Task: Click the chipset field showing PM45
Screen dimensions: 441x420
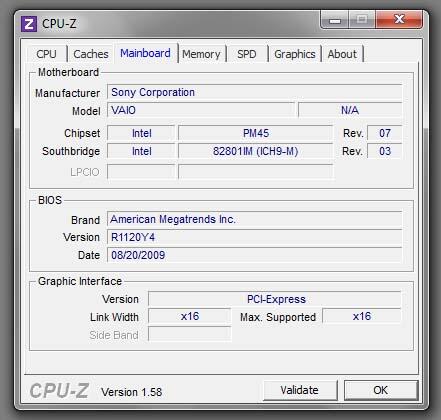Action: tap(256, 133)
